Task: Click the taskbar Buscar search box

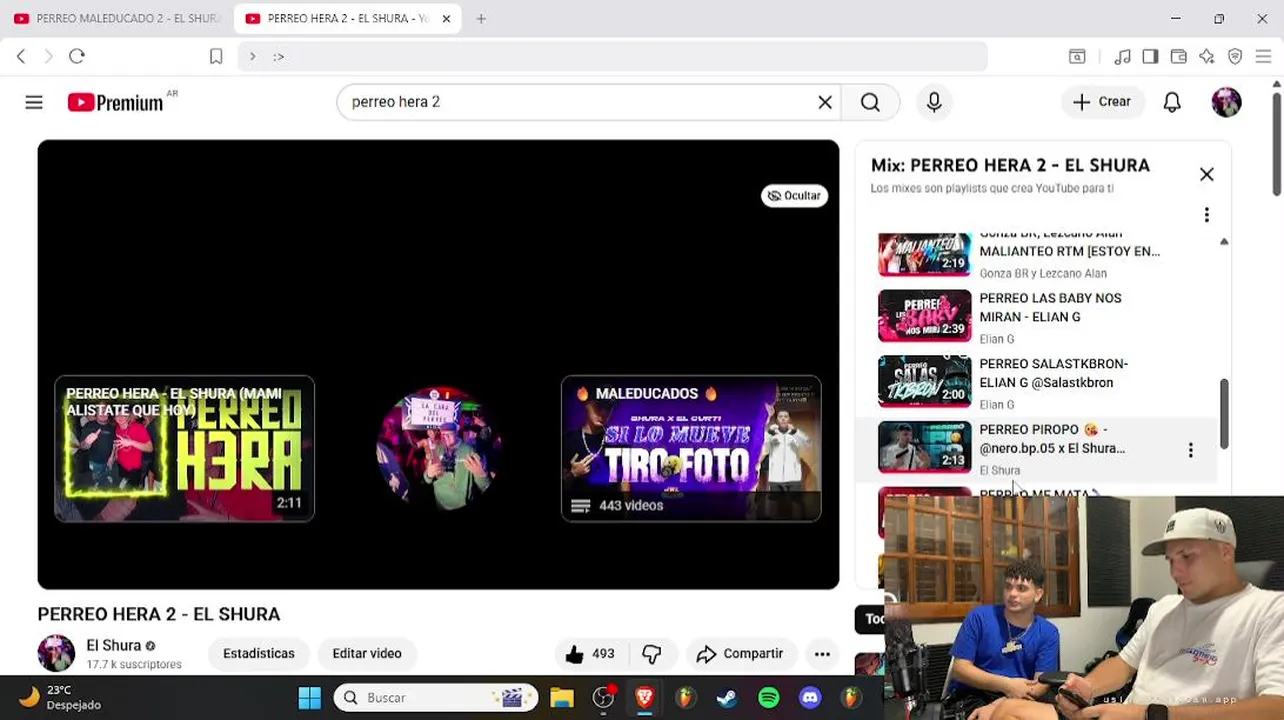Action: pos(434,698)
